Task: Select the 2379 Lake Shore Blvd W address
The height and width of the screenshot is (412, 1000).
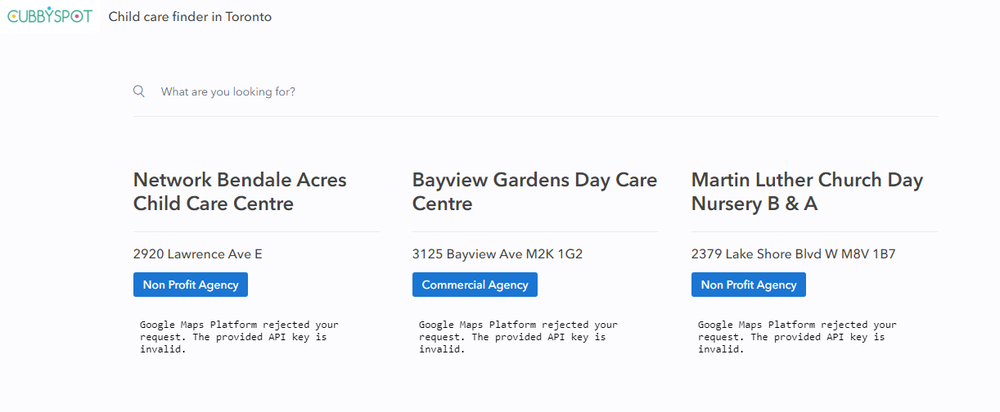Action: click(x=793, y=254)
